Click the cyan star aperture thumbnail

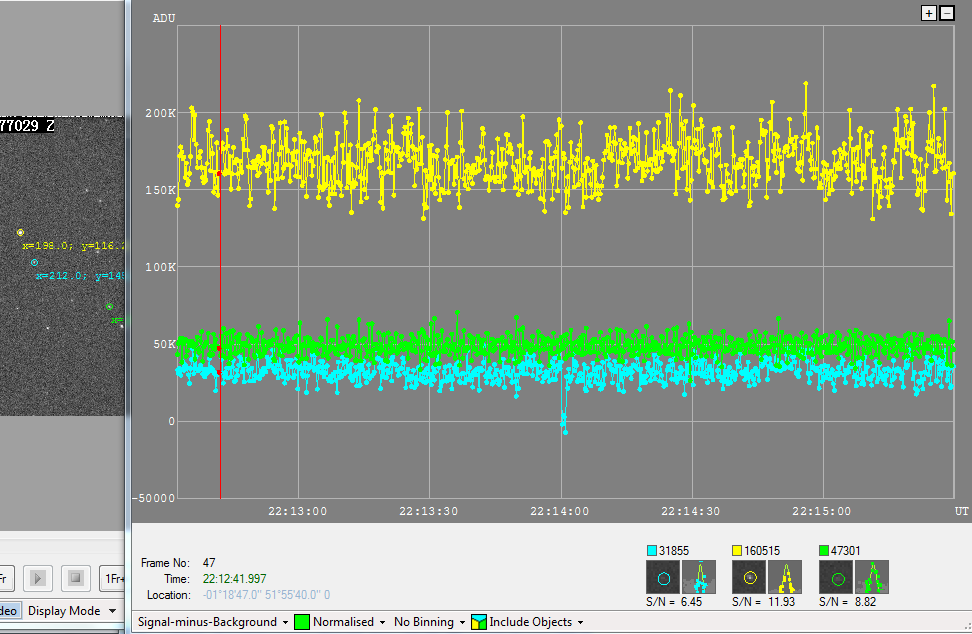click(x=663, y=577)
